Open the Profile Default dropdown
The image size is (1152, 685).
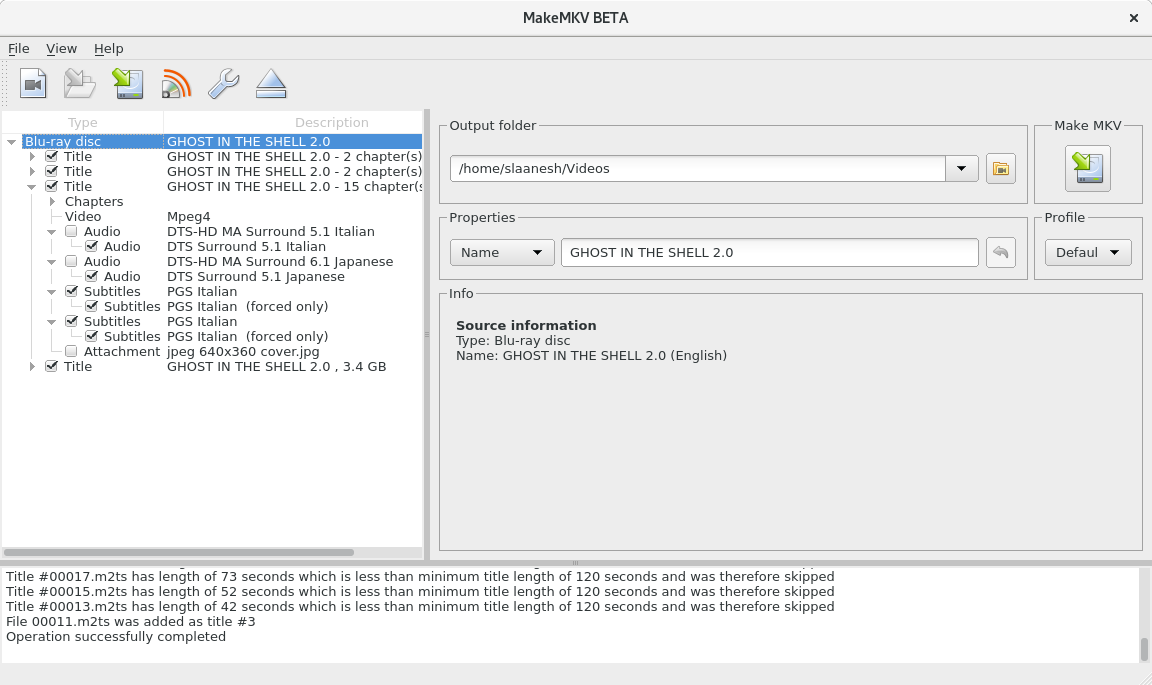pos(1088,253)
